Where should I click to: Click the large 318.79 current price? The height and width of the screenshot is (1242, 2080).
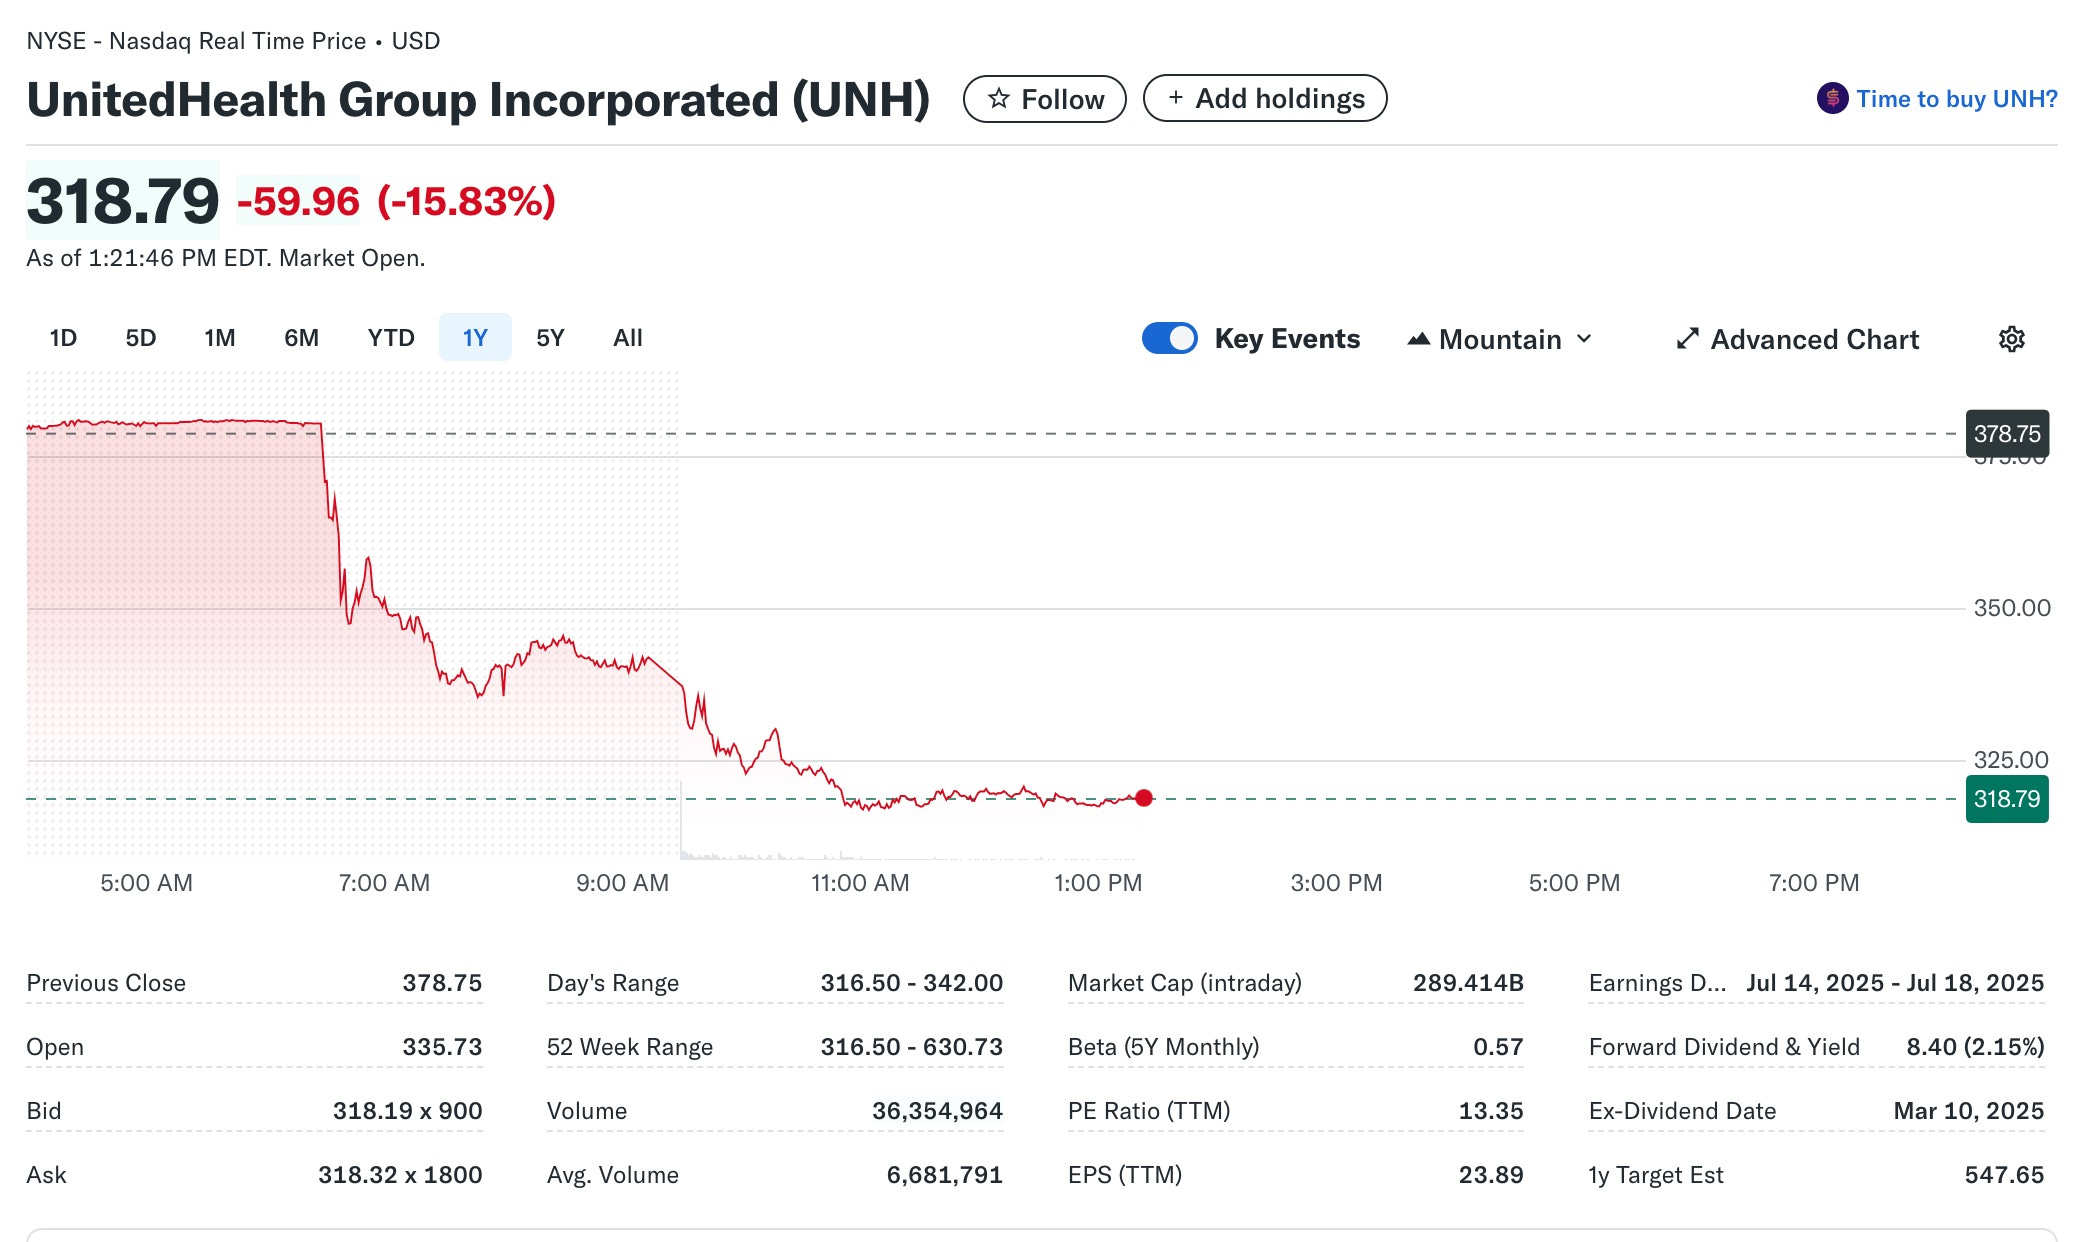pos(123,201)
